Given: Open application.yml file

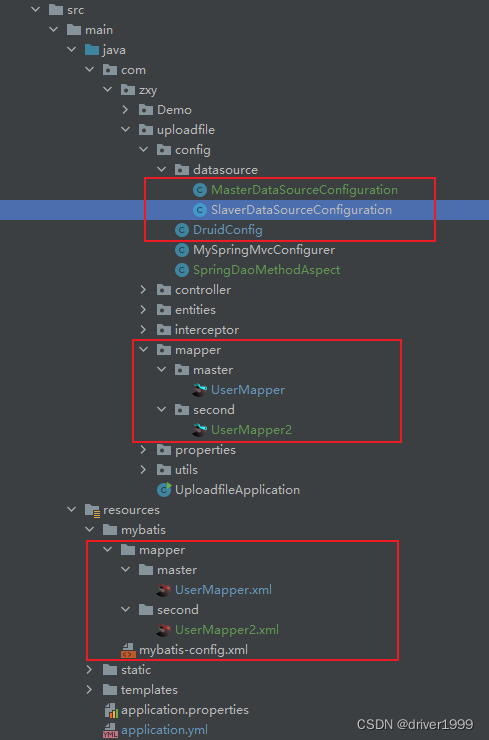Looking at the screenshot, I should pyautogui.click(x=164, y=730).
